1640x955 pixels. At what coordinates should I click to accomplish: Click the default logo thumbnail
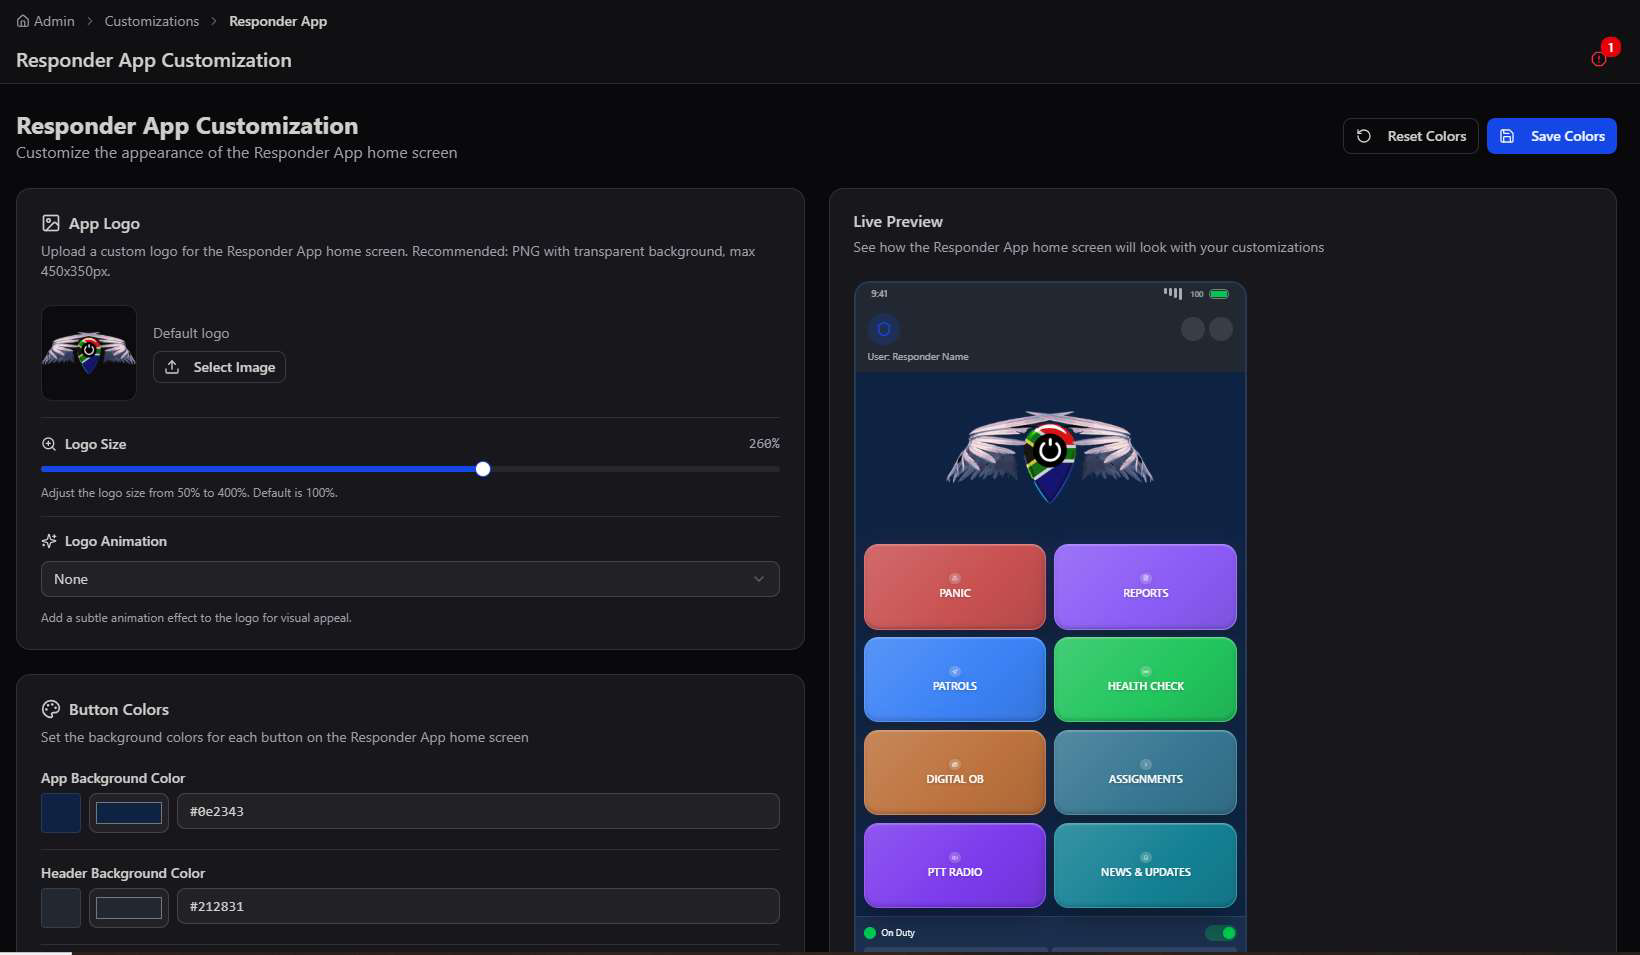(x=89, y=353)
